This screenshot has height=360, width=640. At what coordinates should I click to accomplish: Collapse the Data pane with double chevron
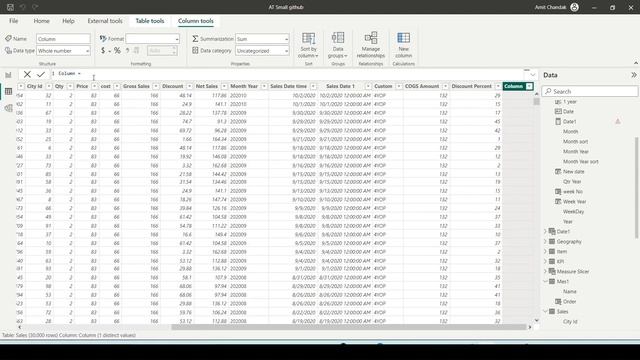point(633,75)
